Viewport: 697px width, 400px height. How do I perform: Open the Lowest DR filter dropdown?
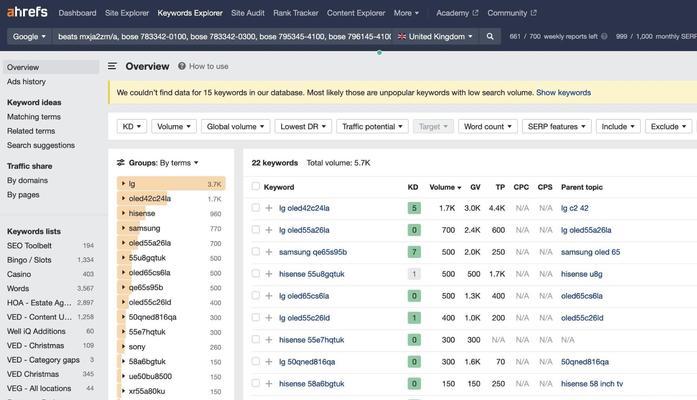303,127
